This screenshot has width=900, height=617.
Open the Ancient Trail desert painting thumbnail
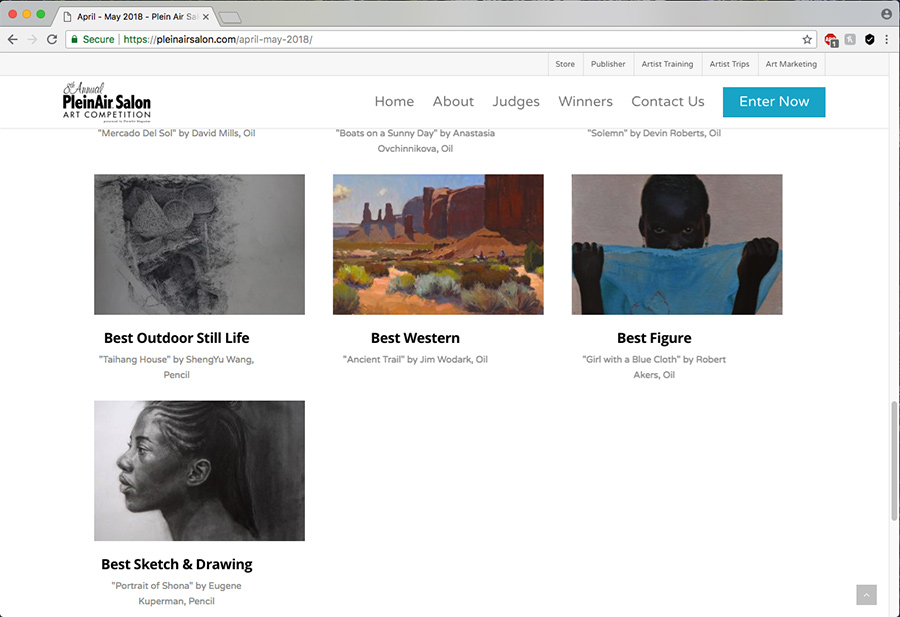point(438,245)
